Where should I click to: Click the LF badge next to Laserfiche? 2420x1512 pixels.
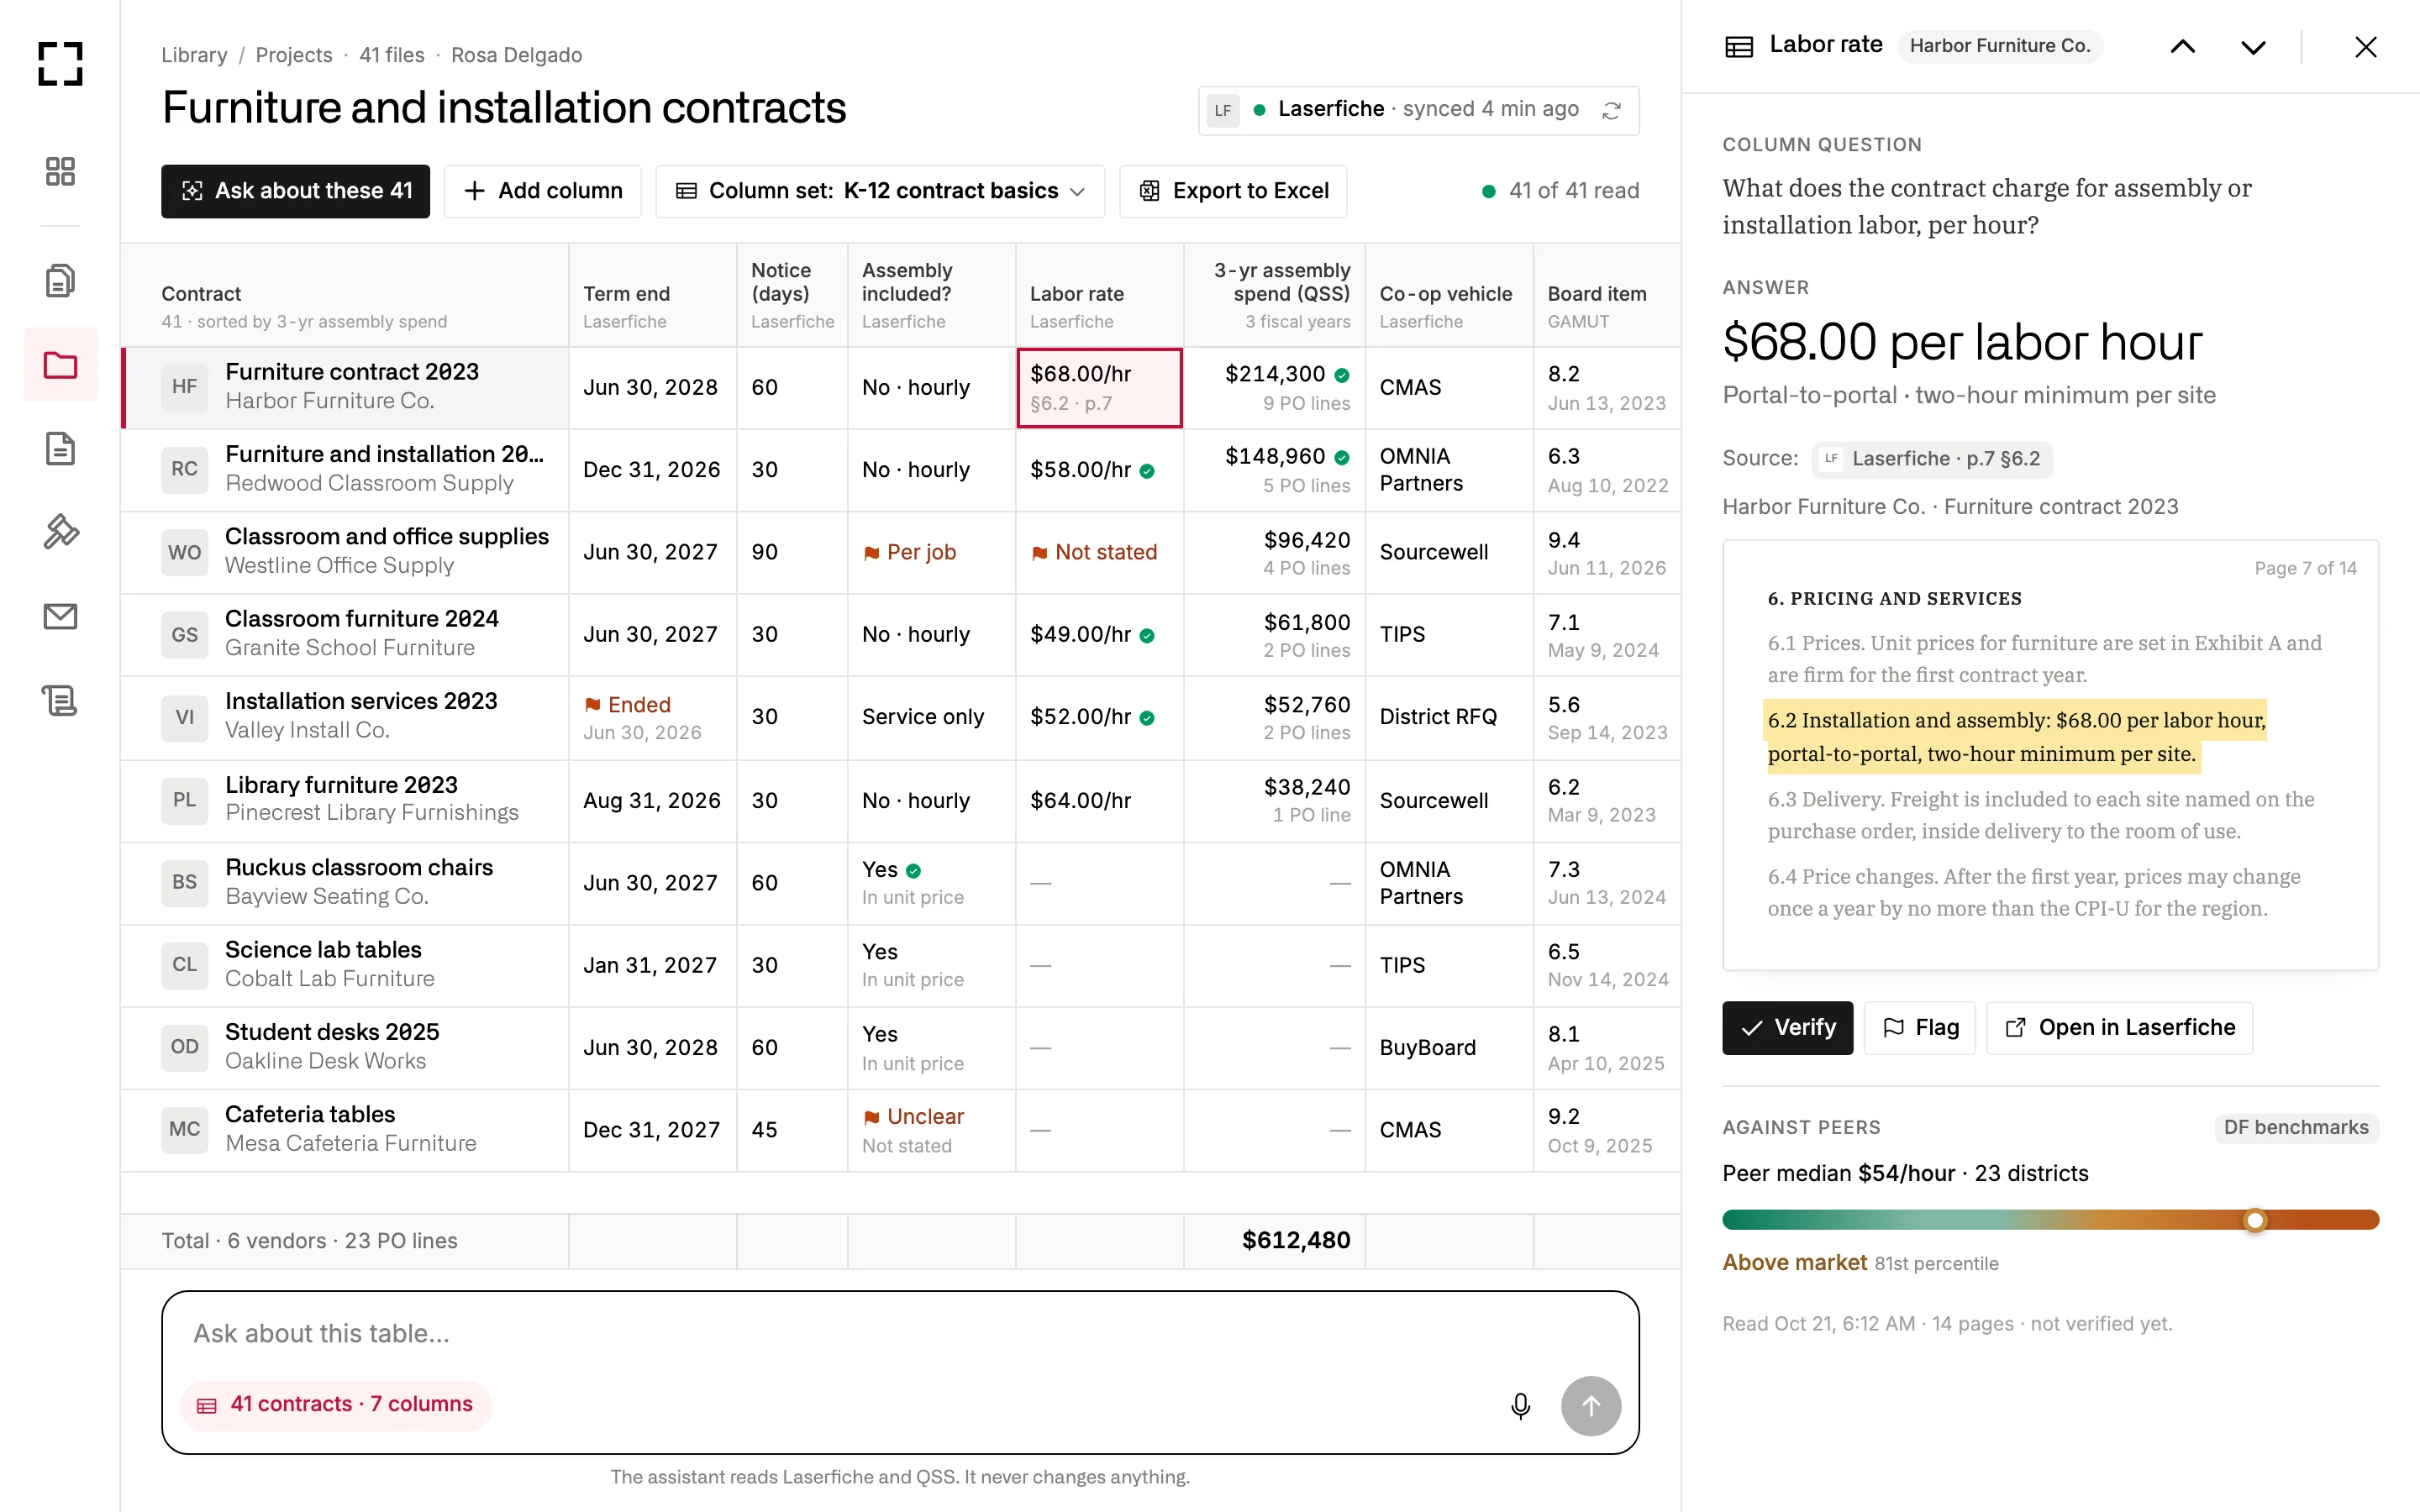[1223, 110]
